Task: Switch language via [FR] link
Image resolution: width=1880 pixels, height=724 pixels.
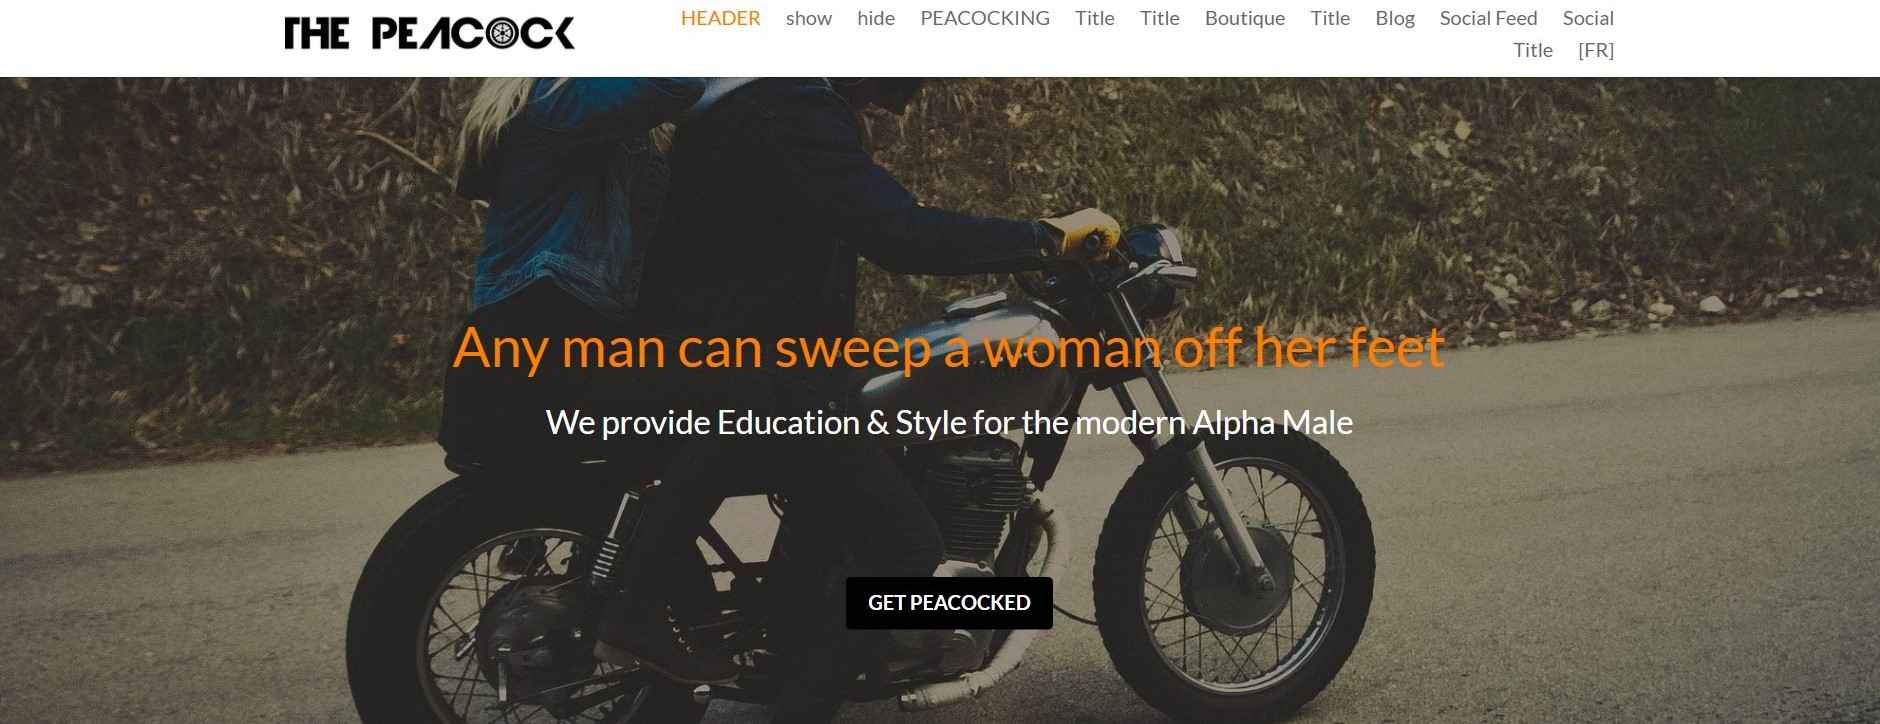Action: coord(1596,50)
